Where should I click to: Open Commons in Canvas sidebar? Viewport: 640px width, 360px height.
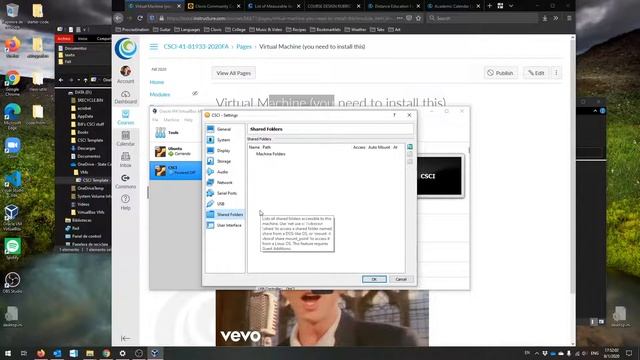tap(126, 181)
